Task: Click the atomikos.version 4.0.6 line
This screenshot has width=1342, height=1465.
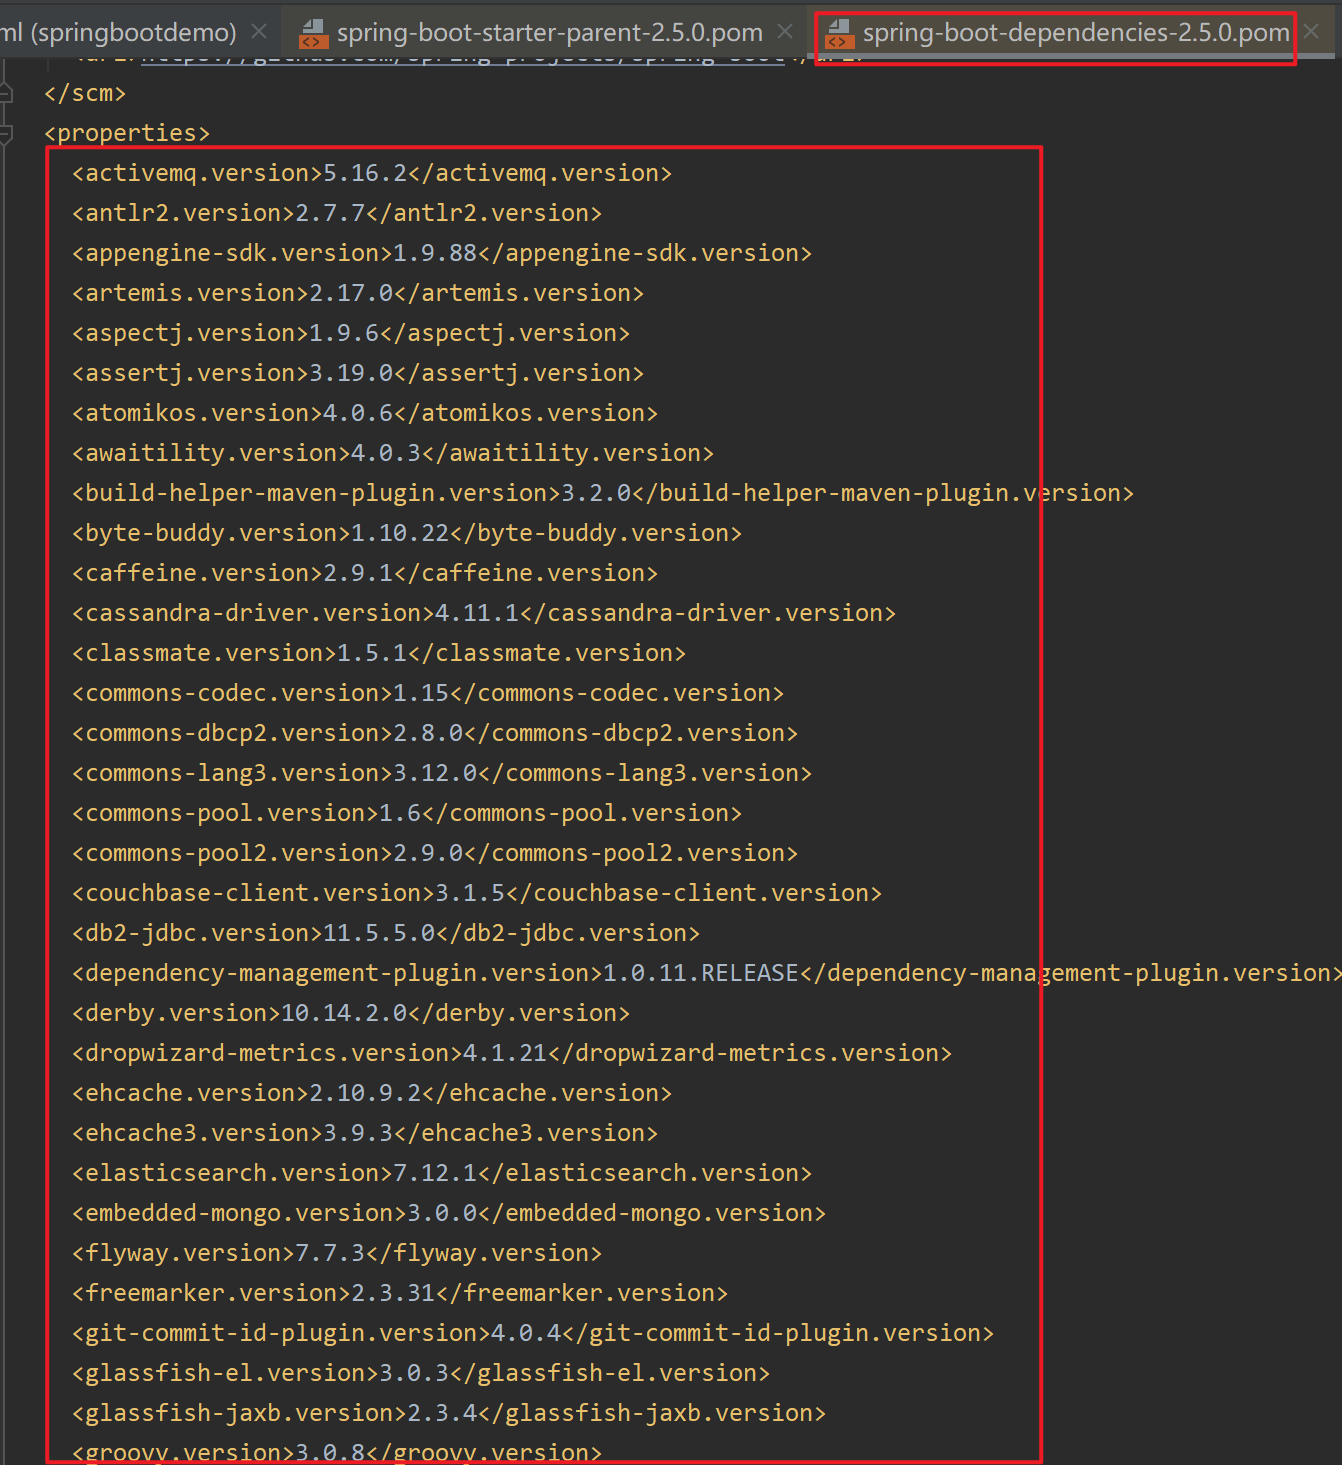Action: 365,413
